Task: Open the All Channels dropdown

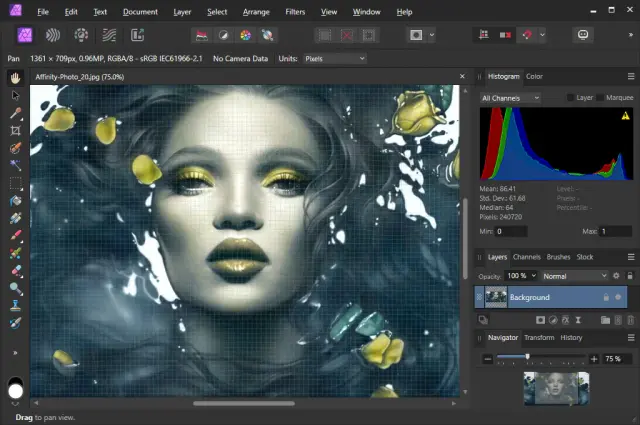Action: pyautogui.click(x=510, y=98)
